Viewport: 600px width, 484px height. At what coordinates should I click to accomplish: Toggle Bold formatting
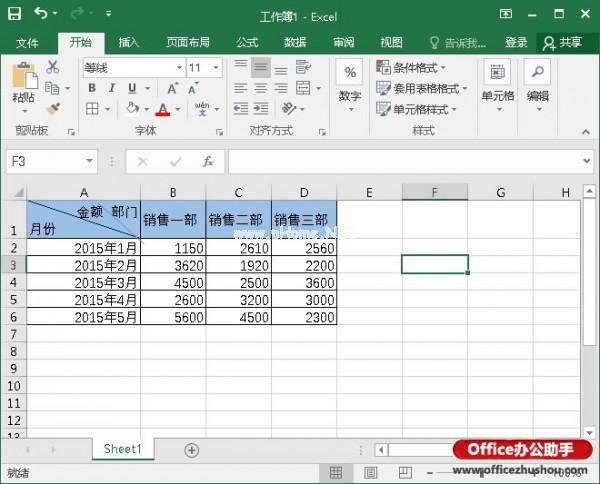click(91, 88)
